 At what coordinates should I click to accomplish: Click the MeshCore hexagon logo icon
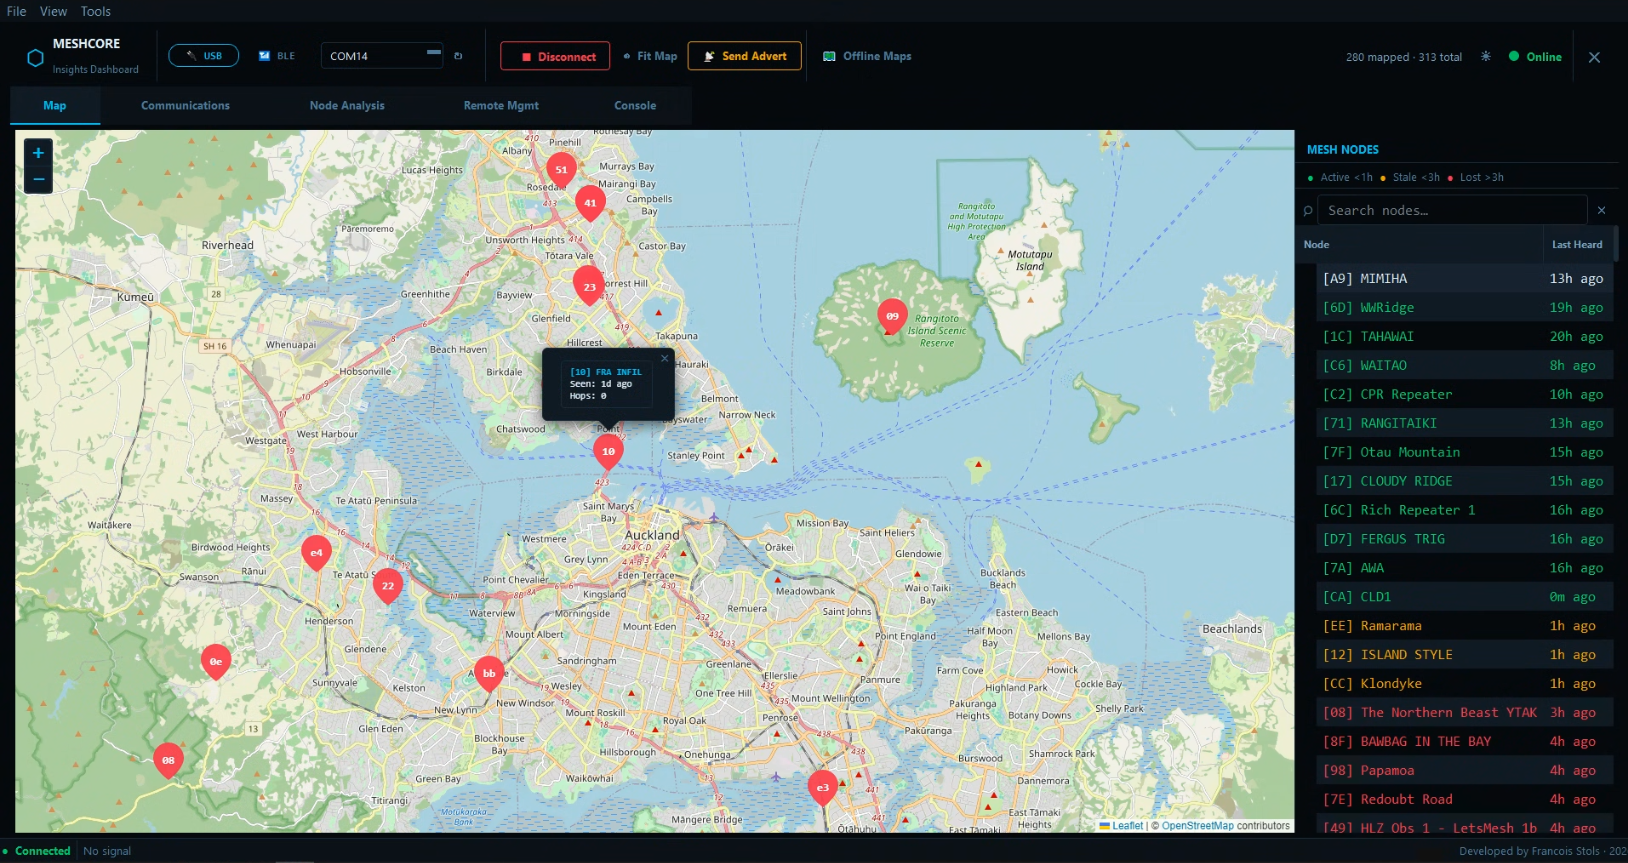tap(35, 58)
